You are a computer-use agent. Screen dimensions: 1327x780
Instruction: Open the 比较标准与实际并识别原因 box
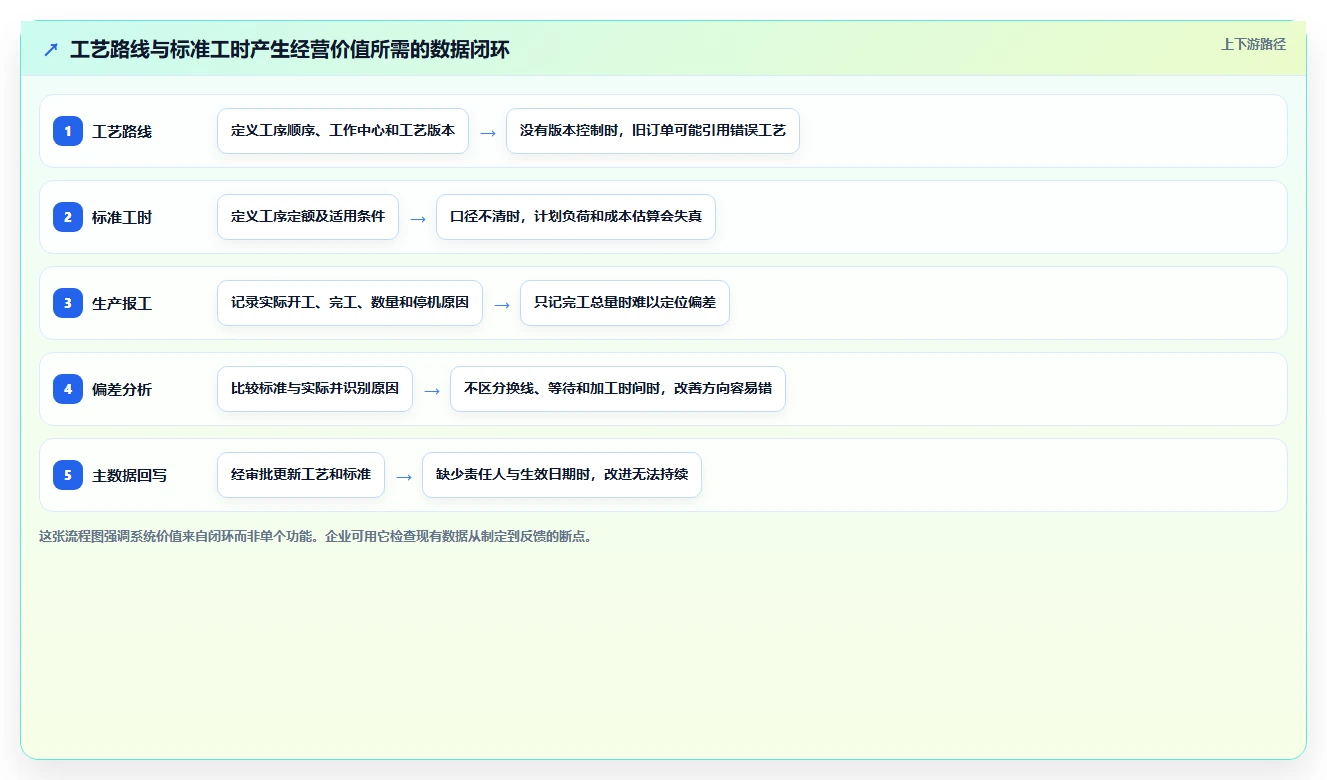click(315, 389)
